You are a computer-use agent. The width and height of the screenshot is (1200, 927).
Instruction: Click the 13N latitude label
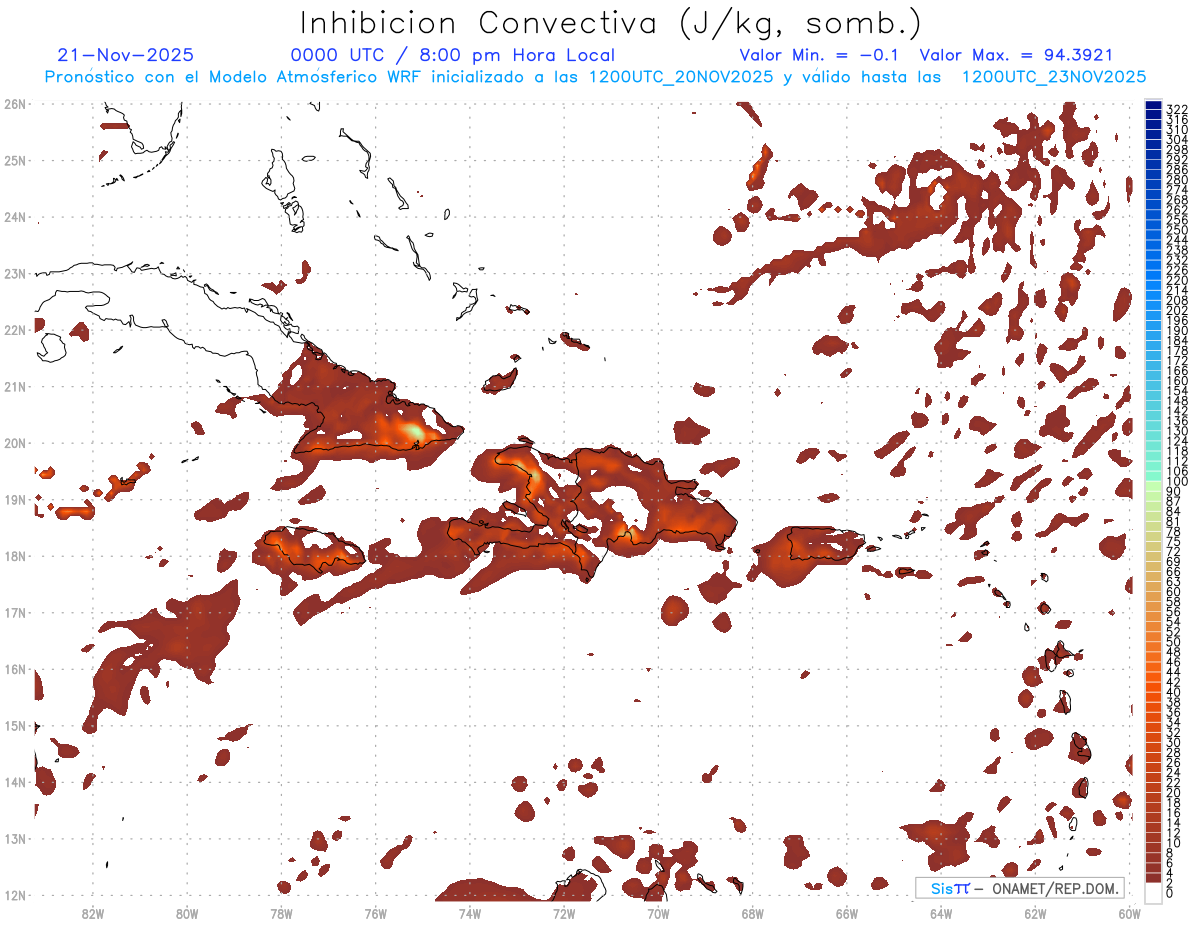point(15,838)
